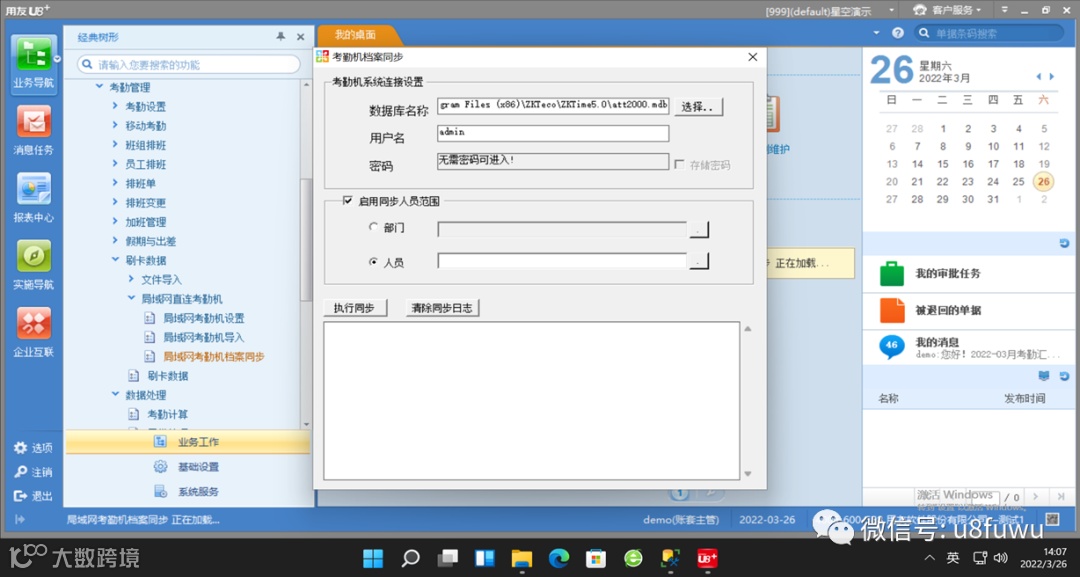Go to previous month in calendar

(1039, 76)
